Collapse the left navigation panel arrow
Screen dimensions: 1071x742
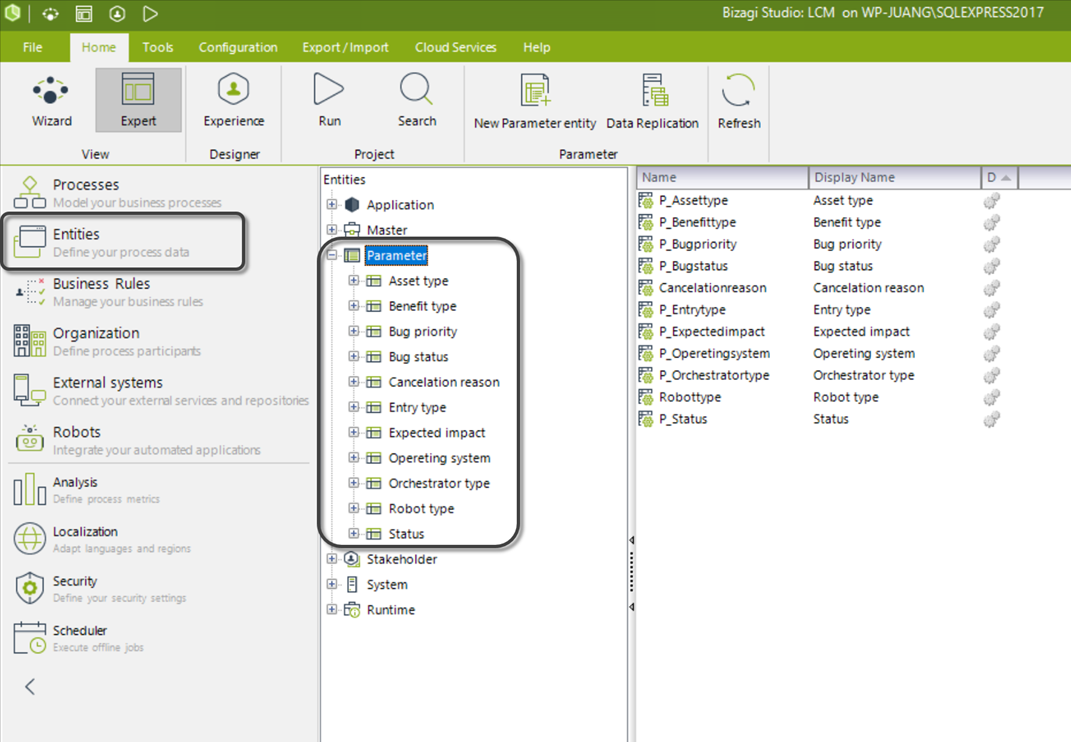coord(29,687)
